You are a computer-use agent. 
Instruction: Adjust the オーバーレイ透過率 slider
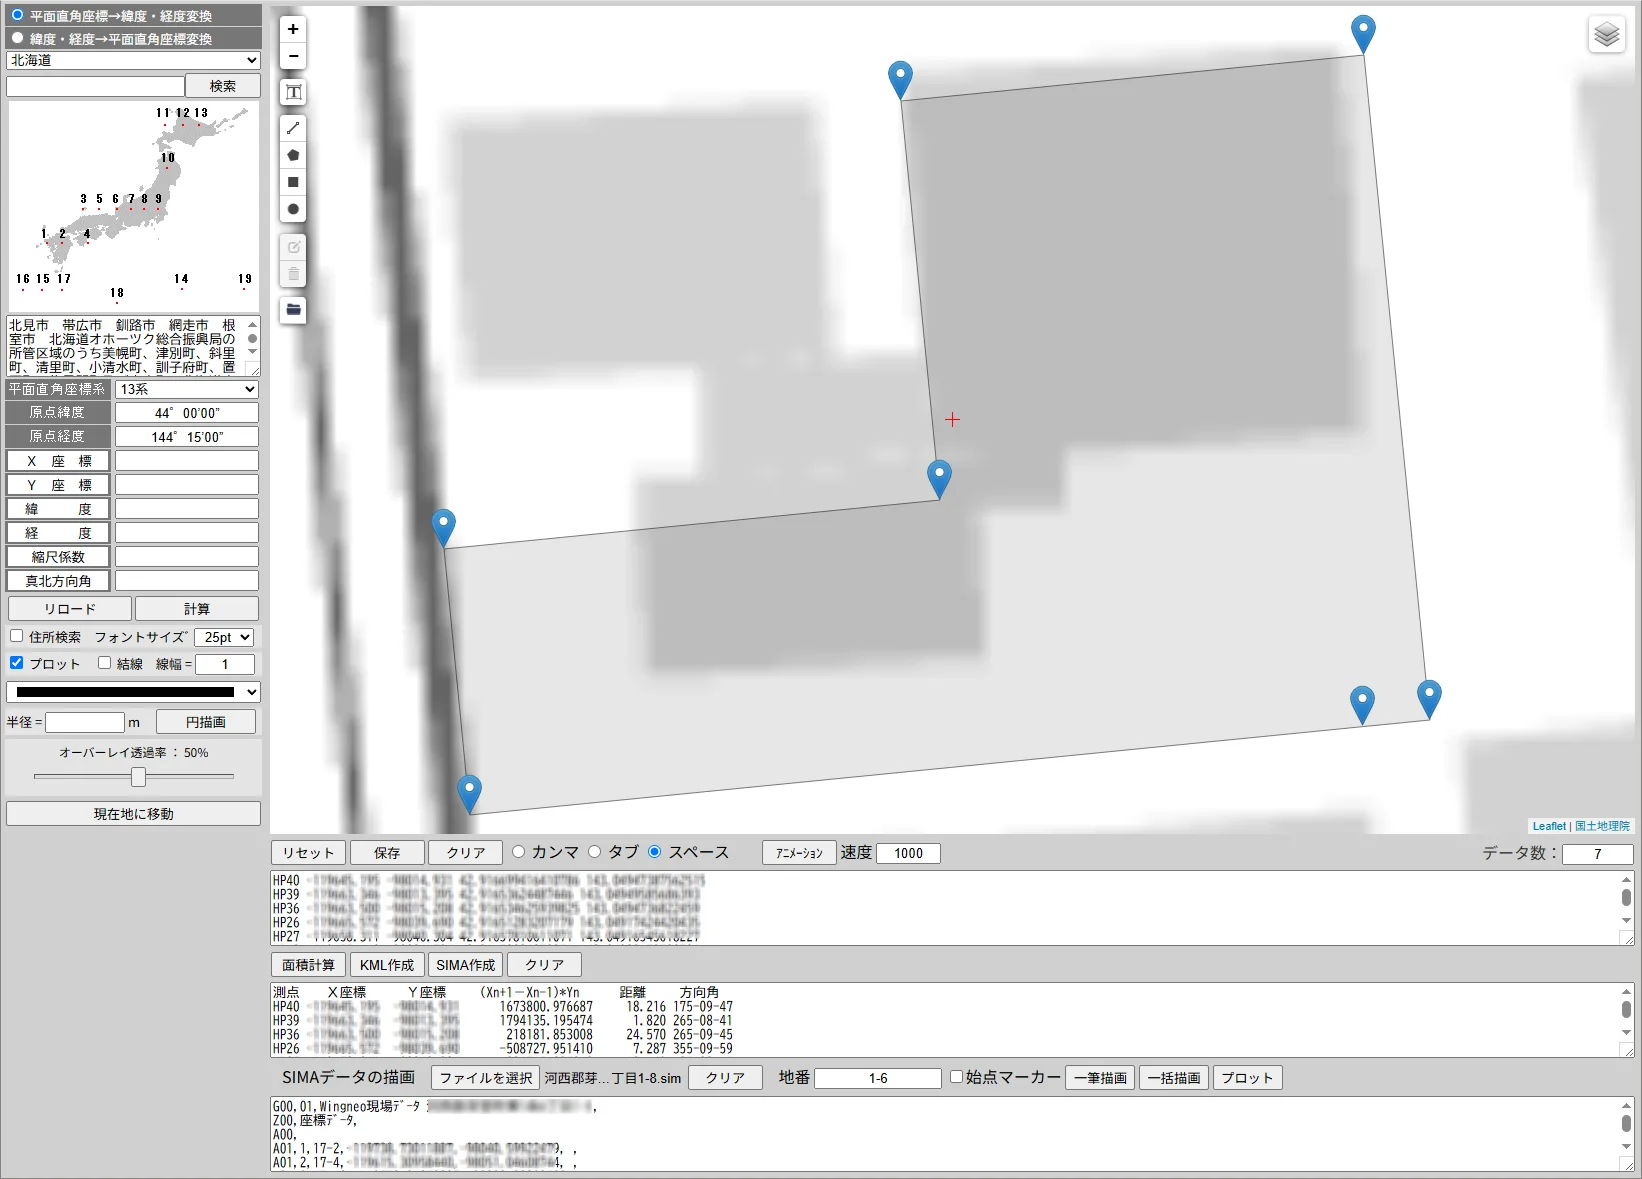click(138, 777)
